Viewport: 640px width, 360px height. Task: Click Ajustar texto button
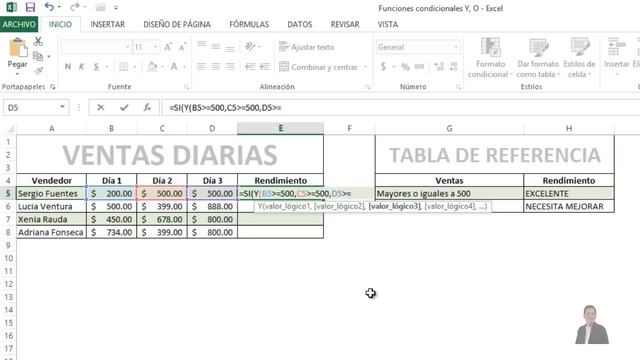[x=307, y=47]
